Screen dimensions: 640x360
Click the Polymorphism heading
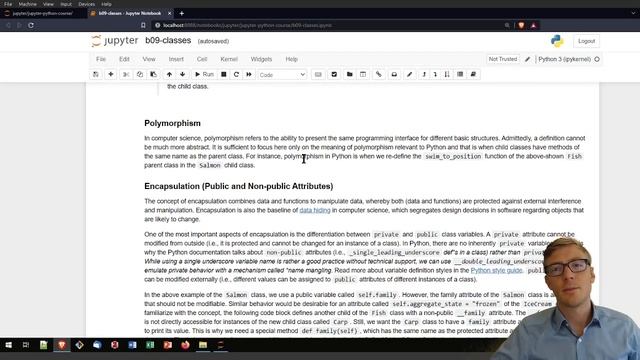click(x=172, y=123)
